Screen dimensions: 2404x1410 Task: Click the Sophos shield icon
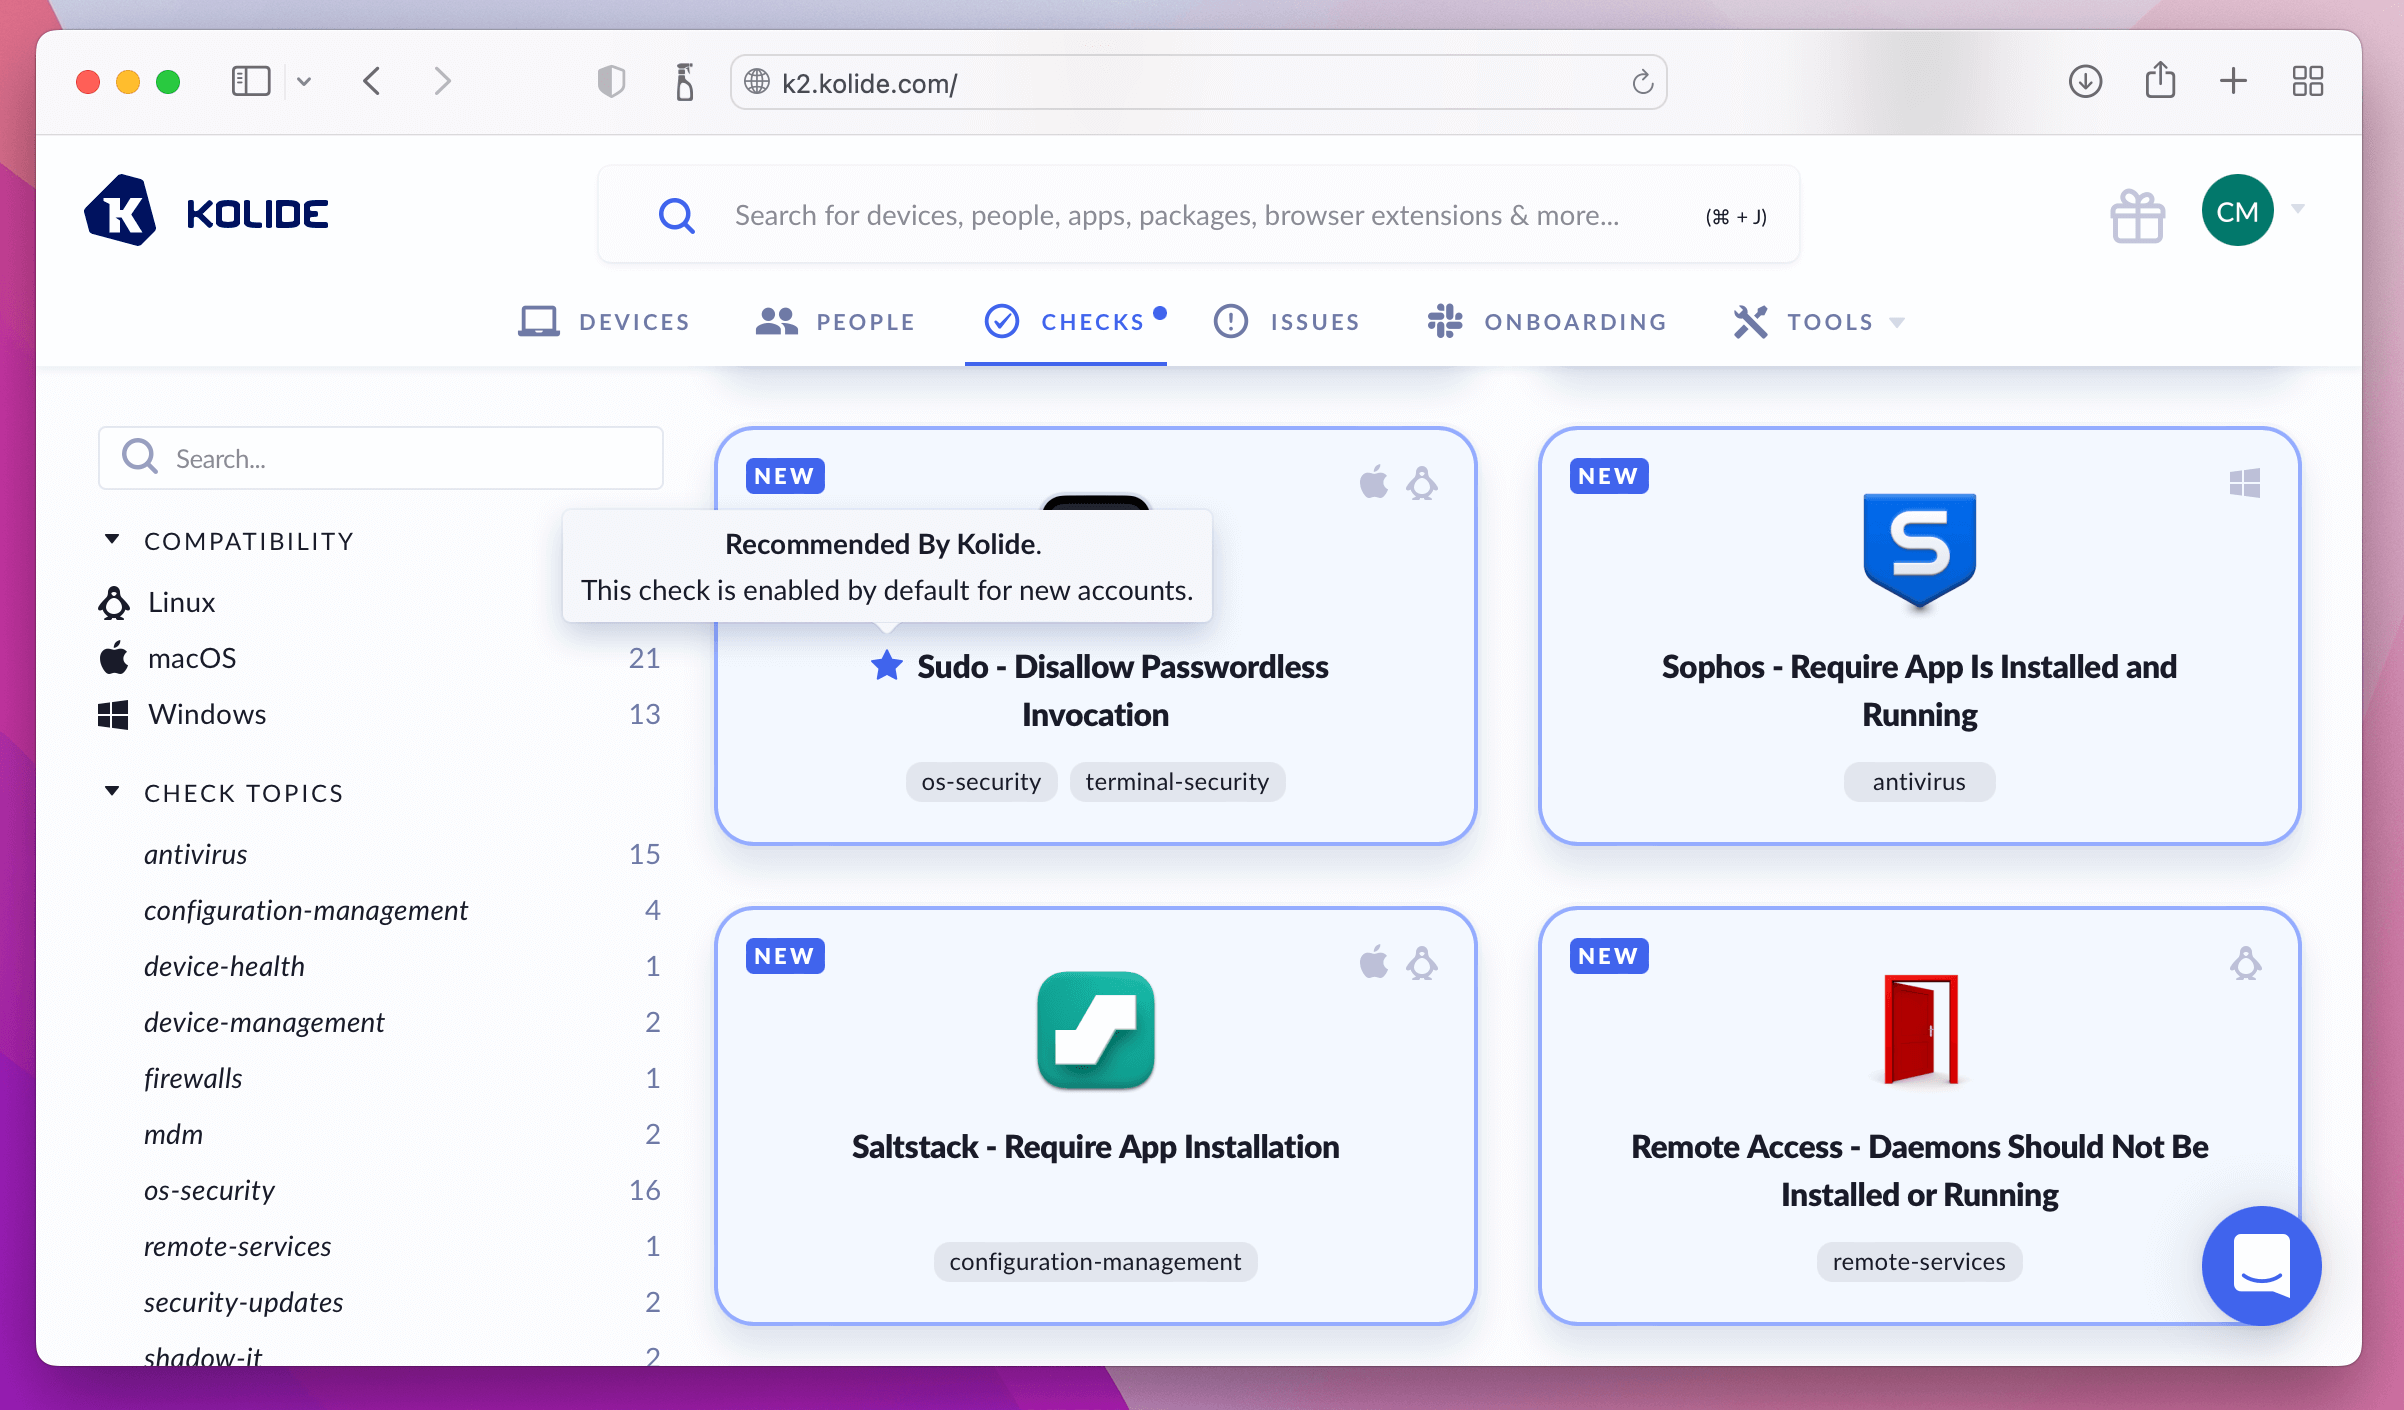[x=1919, y=550]
